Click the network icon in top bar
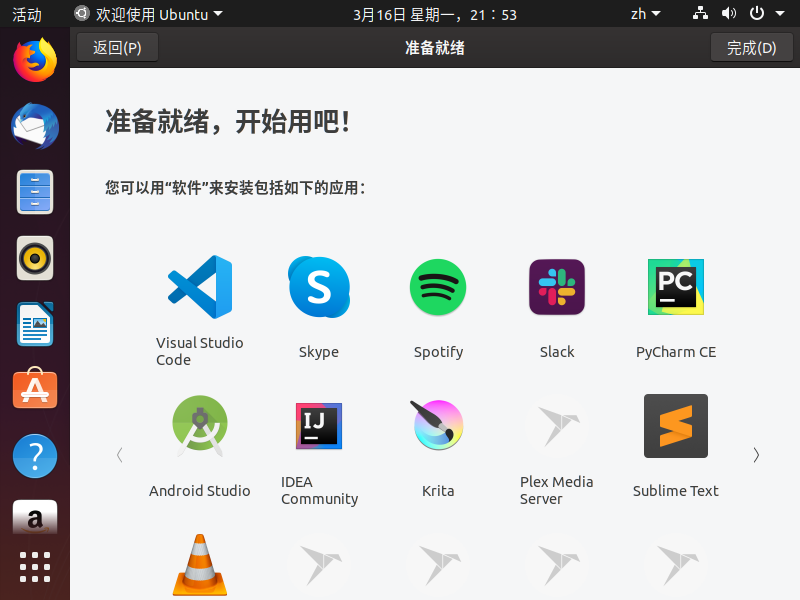Image resolution: width=800 pixels, height=600 pixels. click(700, 13)
